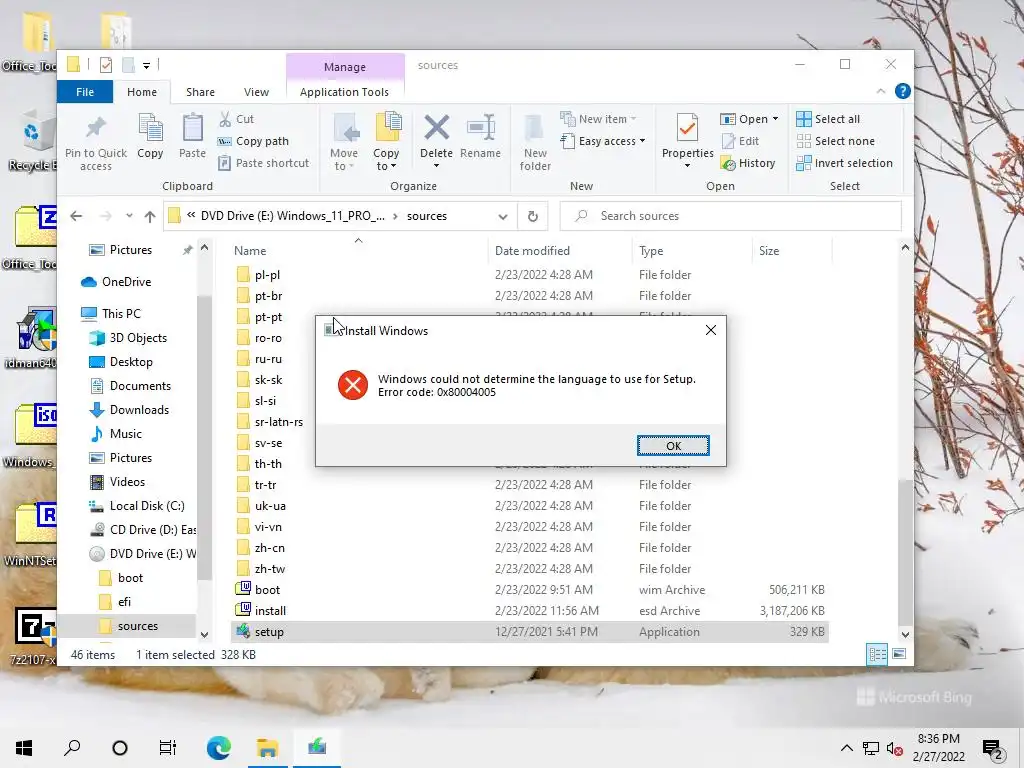The height and width of the screenshot is (768, 1024).
Task: Click Pin to Quick access icon
Action: pos(96,128)
